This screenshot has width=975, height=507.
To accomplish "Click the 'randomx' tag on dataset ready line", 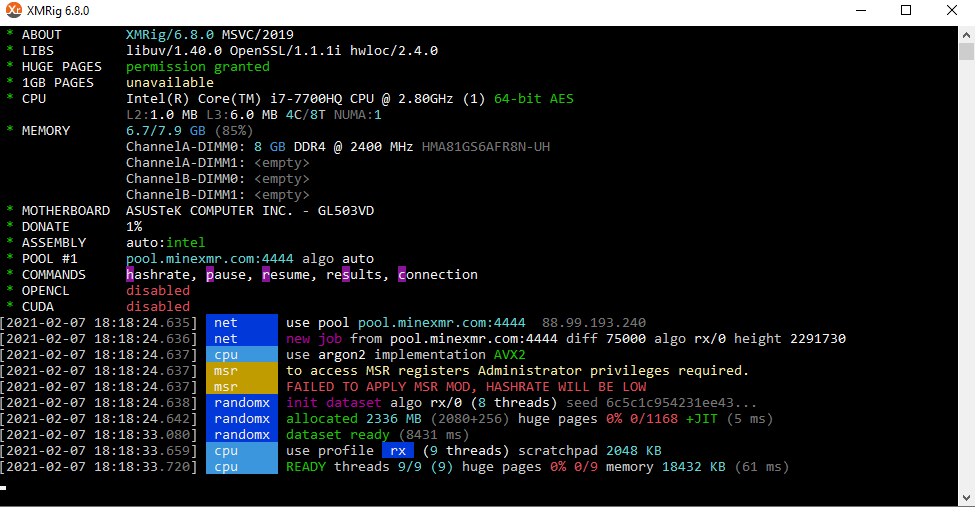I will click(x=242, y=434).
